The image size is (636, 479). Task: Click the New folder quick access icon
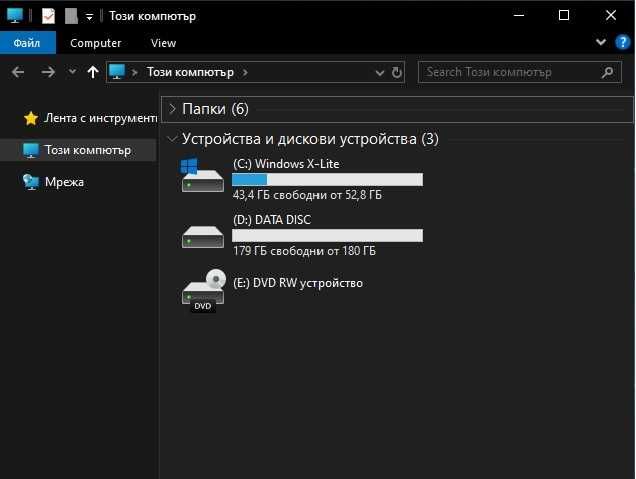(71, 16)
